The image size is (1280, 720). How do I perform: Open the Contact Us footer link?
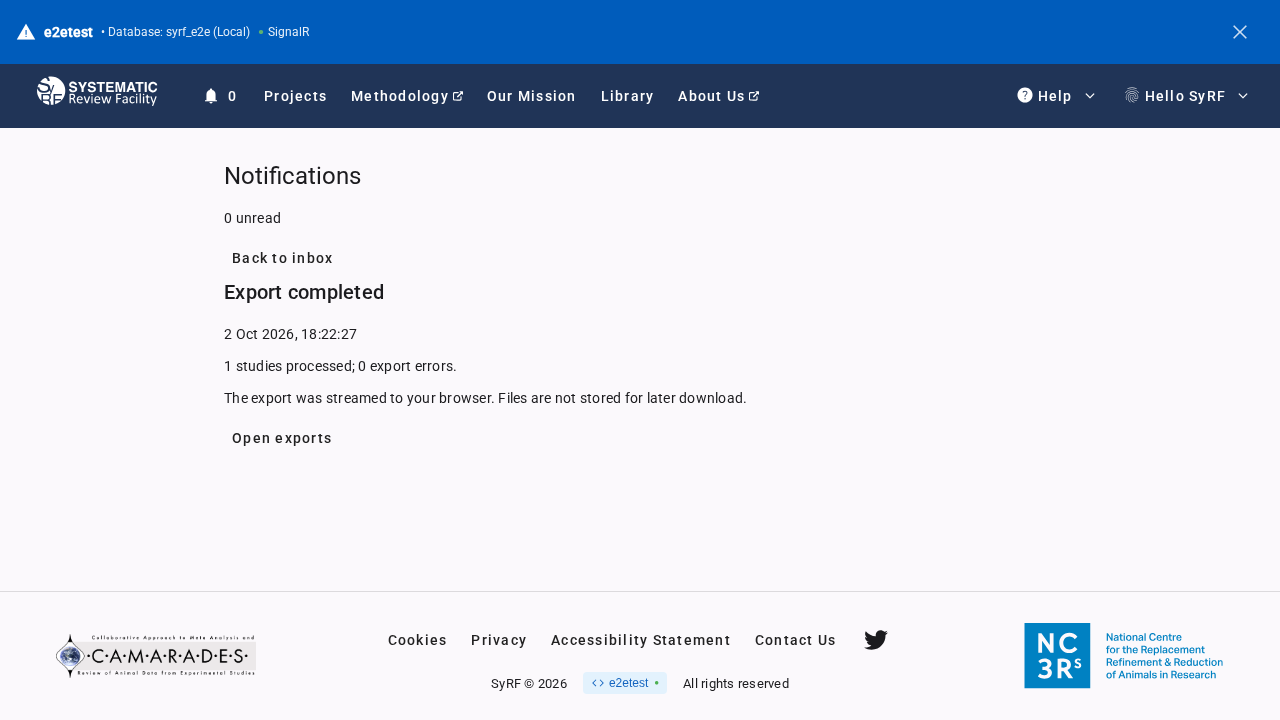[795, 640]
